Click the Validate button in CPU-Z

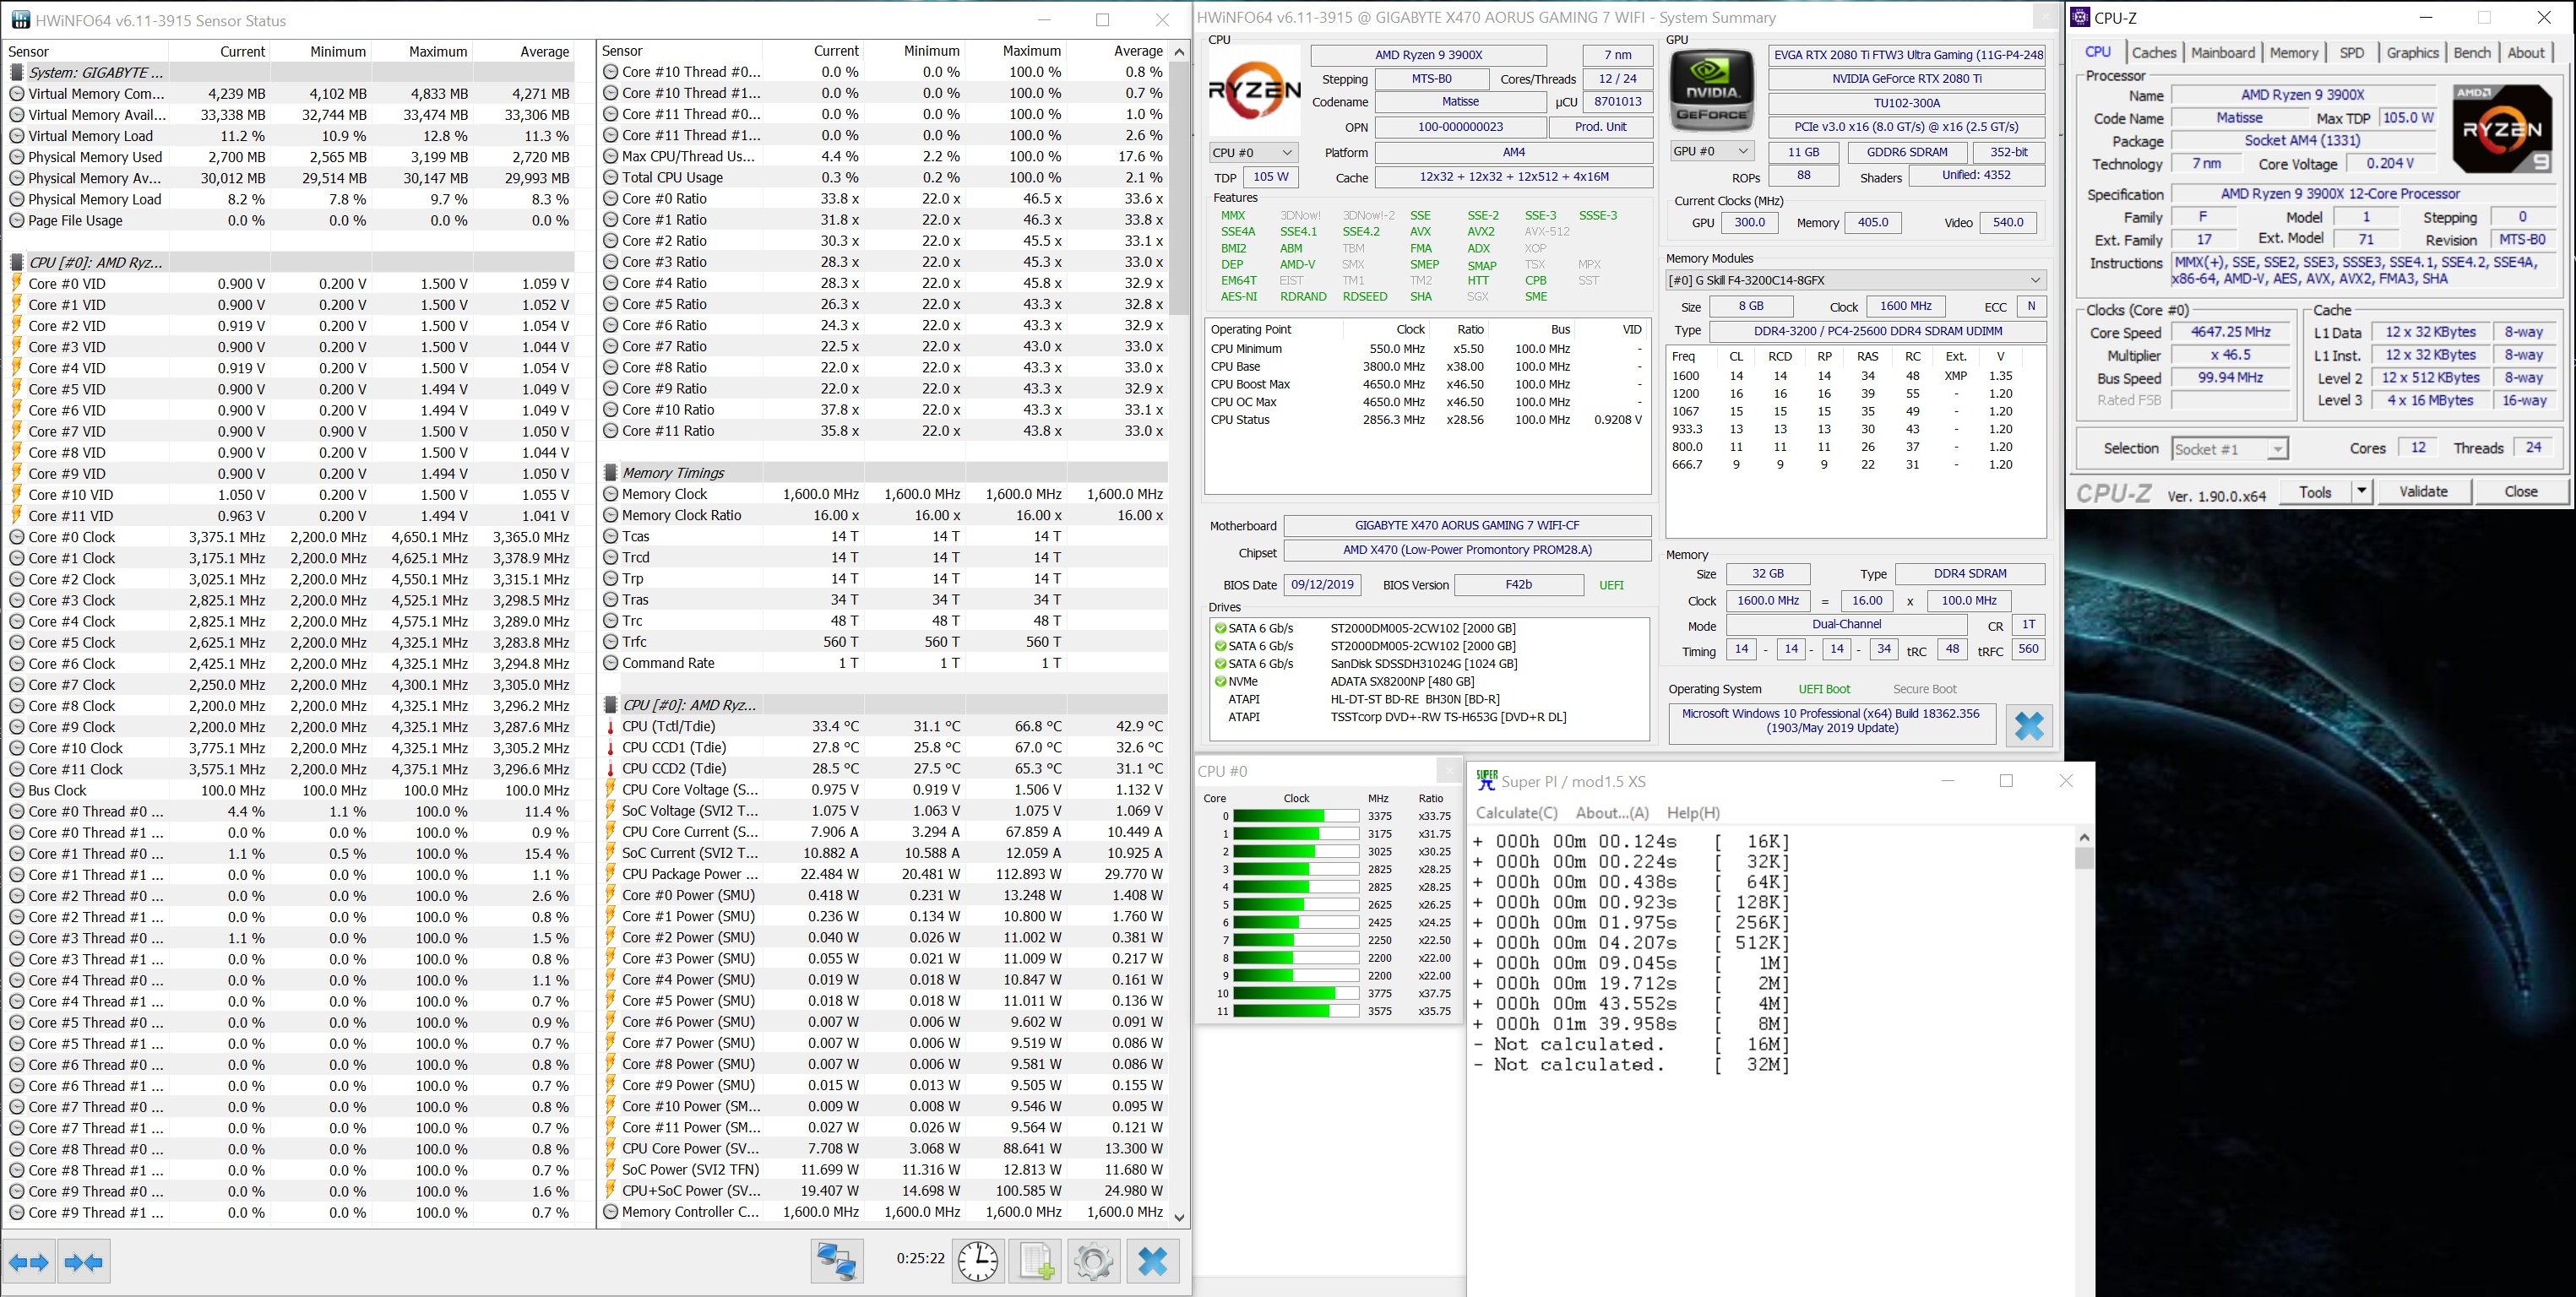pyautogui.click(x=2423, y=491)
